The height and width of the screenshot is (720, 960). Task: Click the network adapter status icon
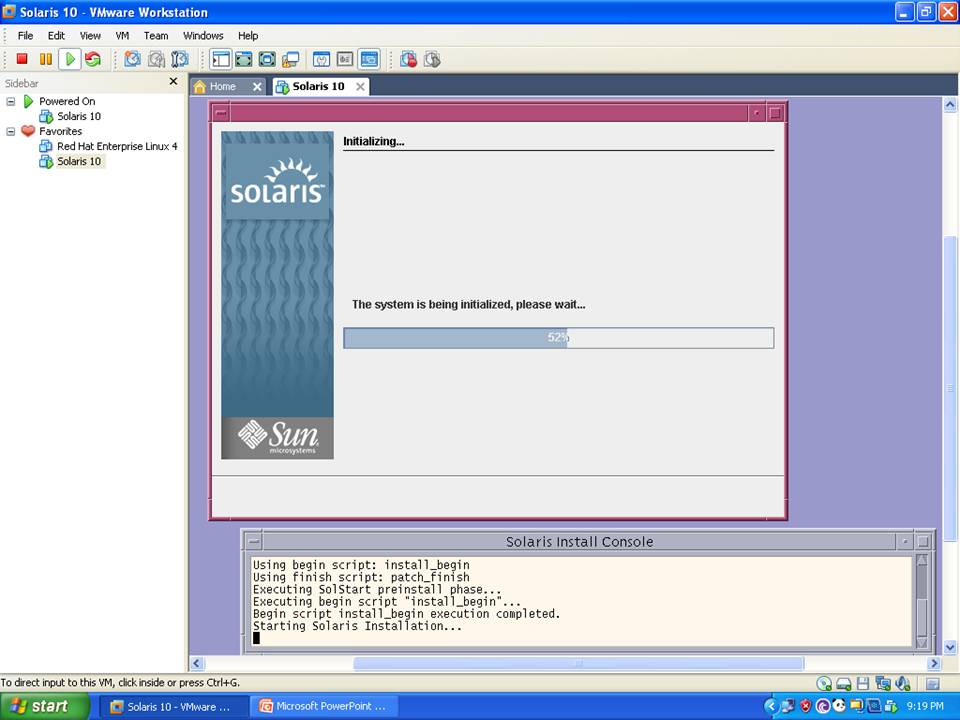tap(883, 683)
